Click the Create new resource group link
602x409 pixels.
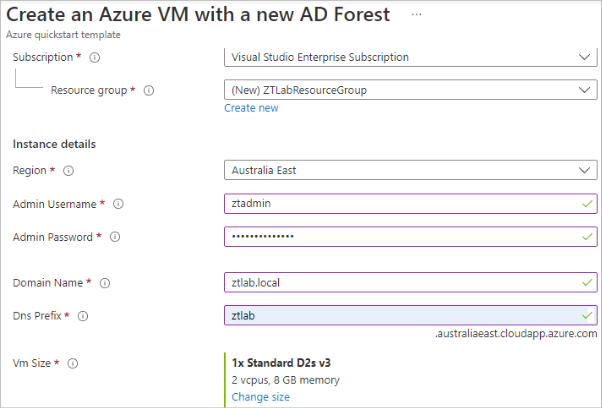[251, 108]
